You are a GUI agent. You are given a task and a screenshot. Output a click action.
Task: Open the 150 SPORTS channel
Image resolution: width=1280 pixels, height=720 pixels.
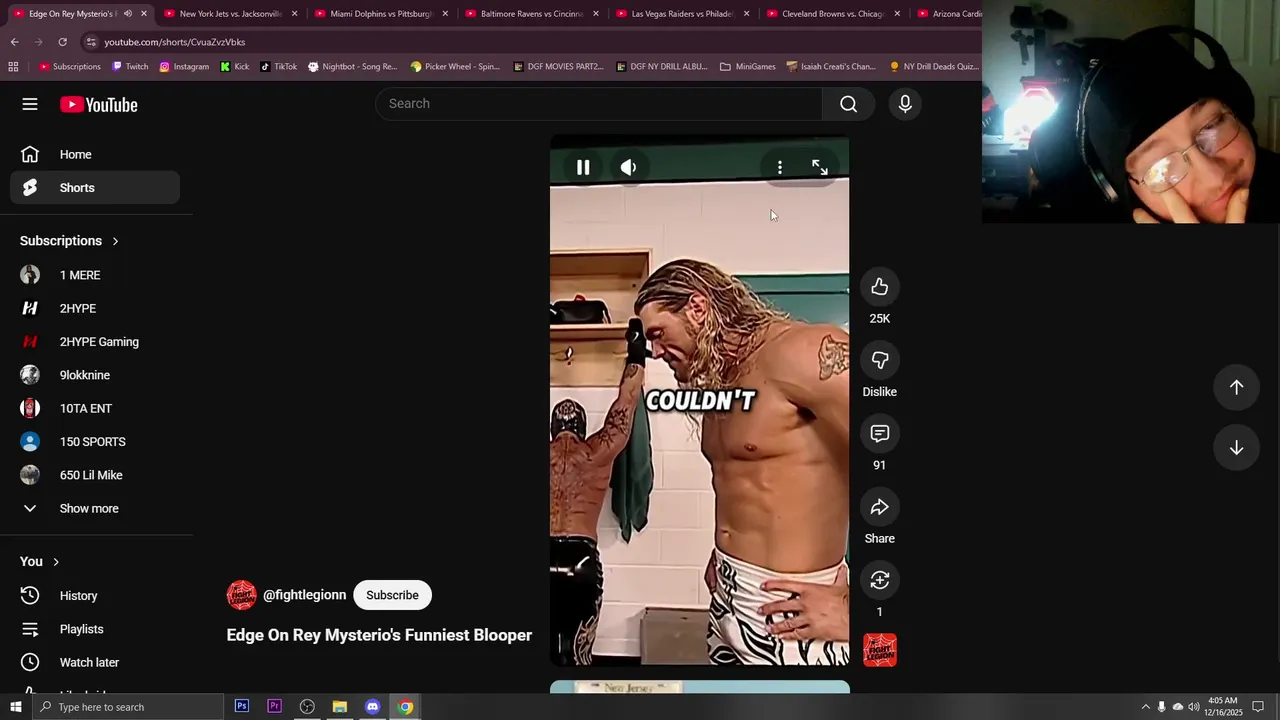[x=95, y=442]
